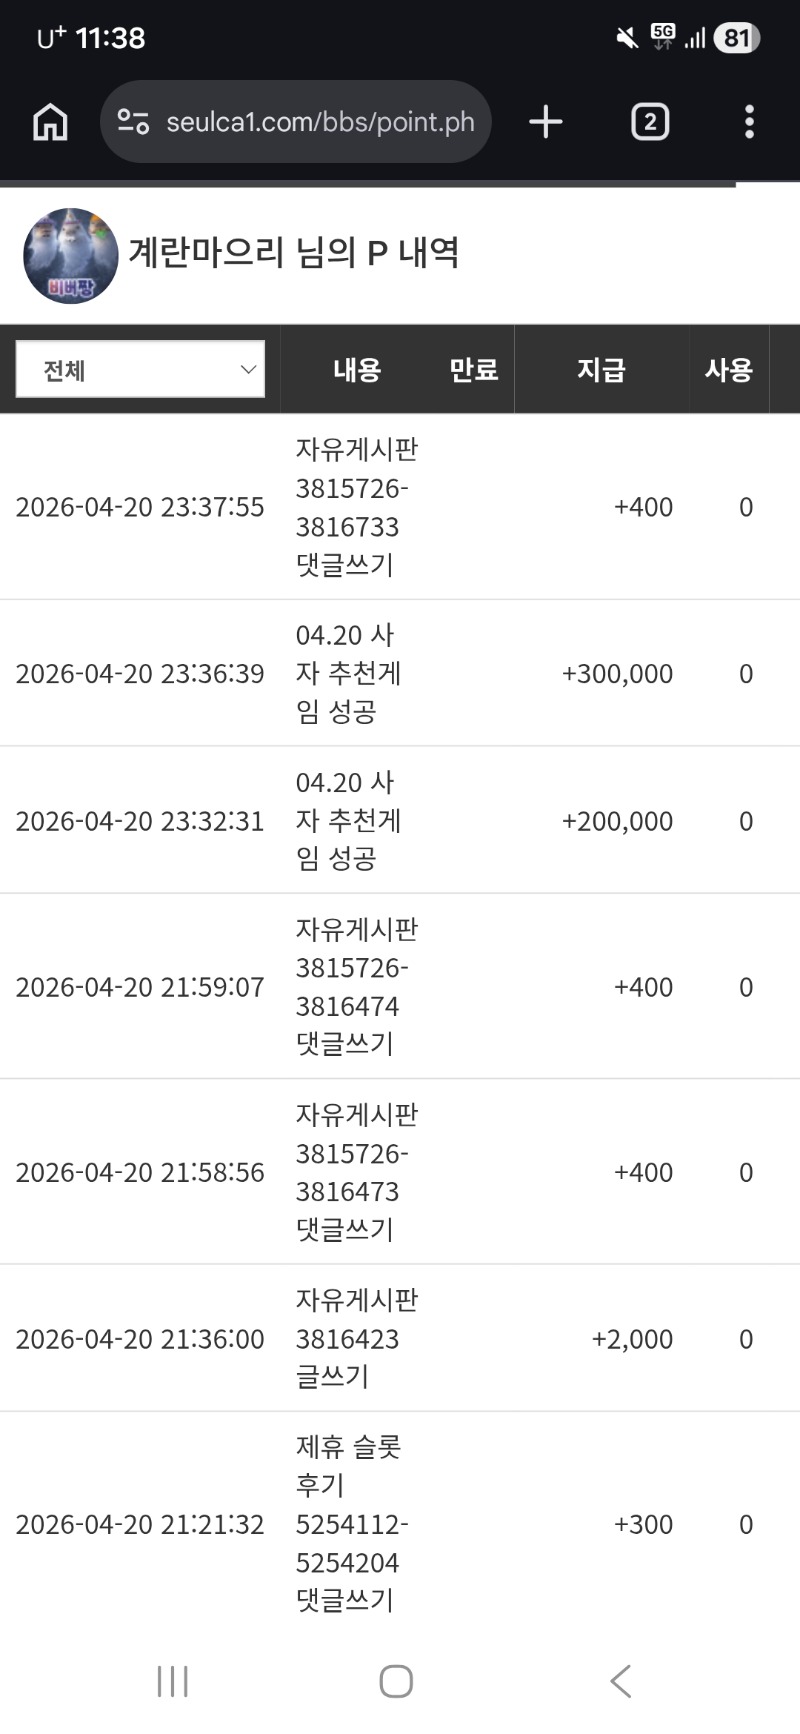The image size is (800, 1734).
Task: Open a new tab with plus icon
Action: (x=545, y=122)
